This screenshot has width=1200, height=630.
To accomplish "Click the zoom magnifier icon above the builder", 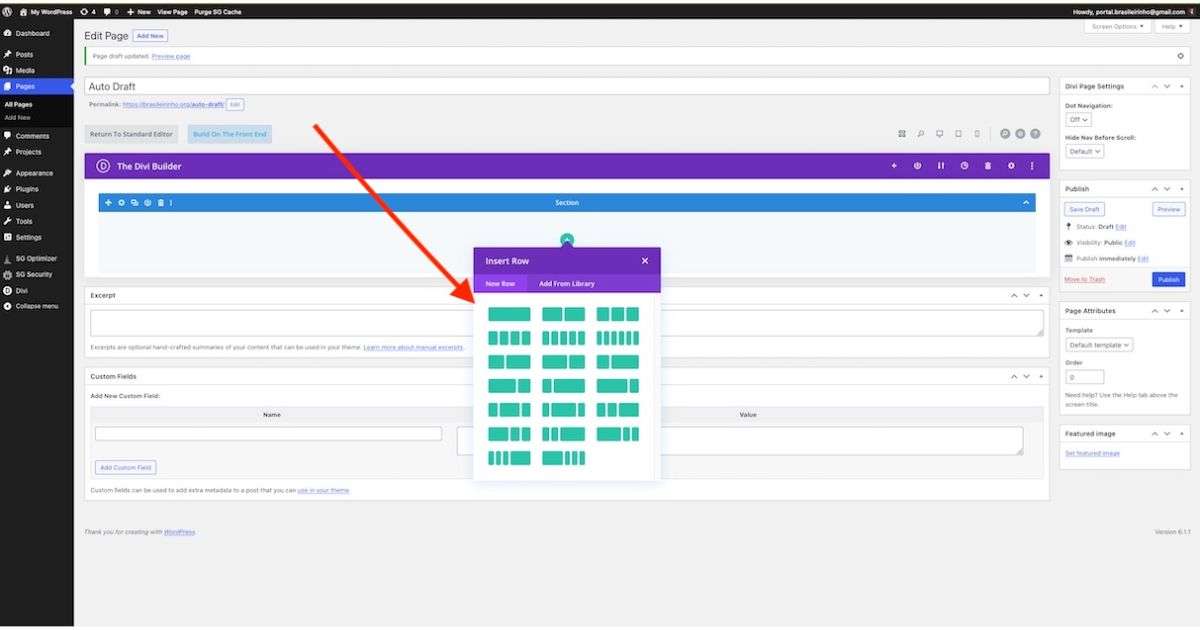I will pos(921,133).
